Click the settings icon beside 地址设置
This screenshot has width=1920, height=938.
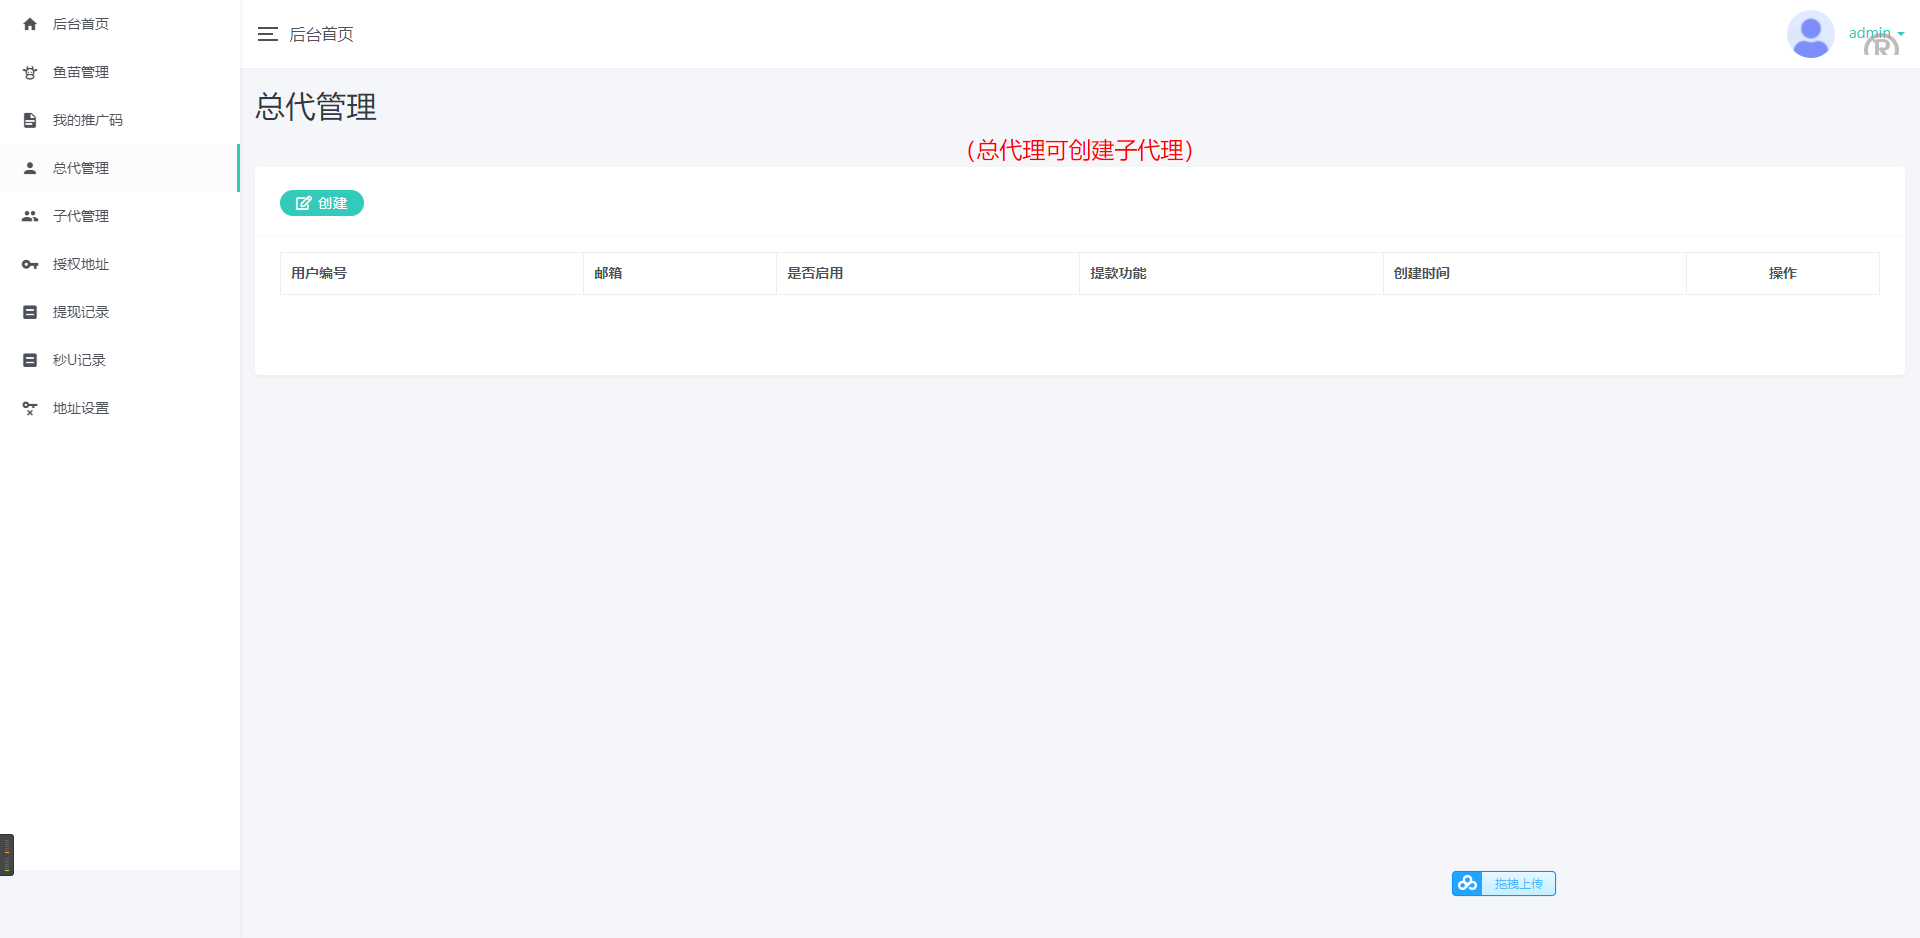pyautogui.click(x=30, y=408)
